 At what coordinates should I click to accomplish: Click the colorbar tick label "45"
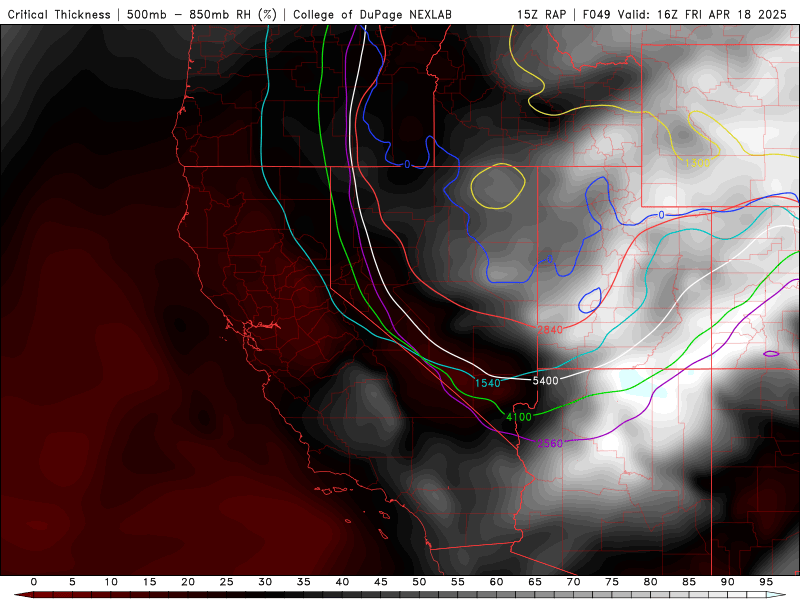[x=381, y=582]
